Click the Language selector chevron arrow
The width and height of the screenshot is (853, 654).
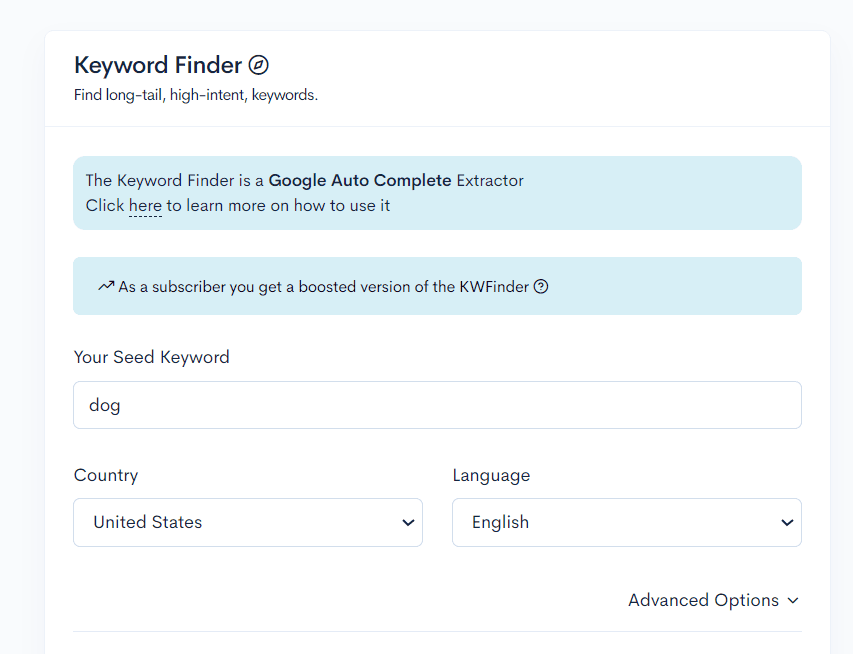click(x=786, y=522)
